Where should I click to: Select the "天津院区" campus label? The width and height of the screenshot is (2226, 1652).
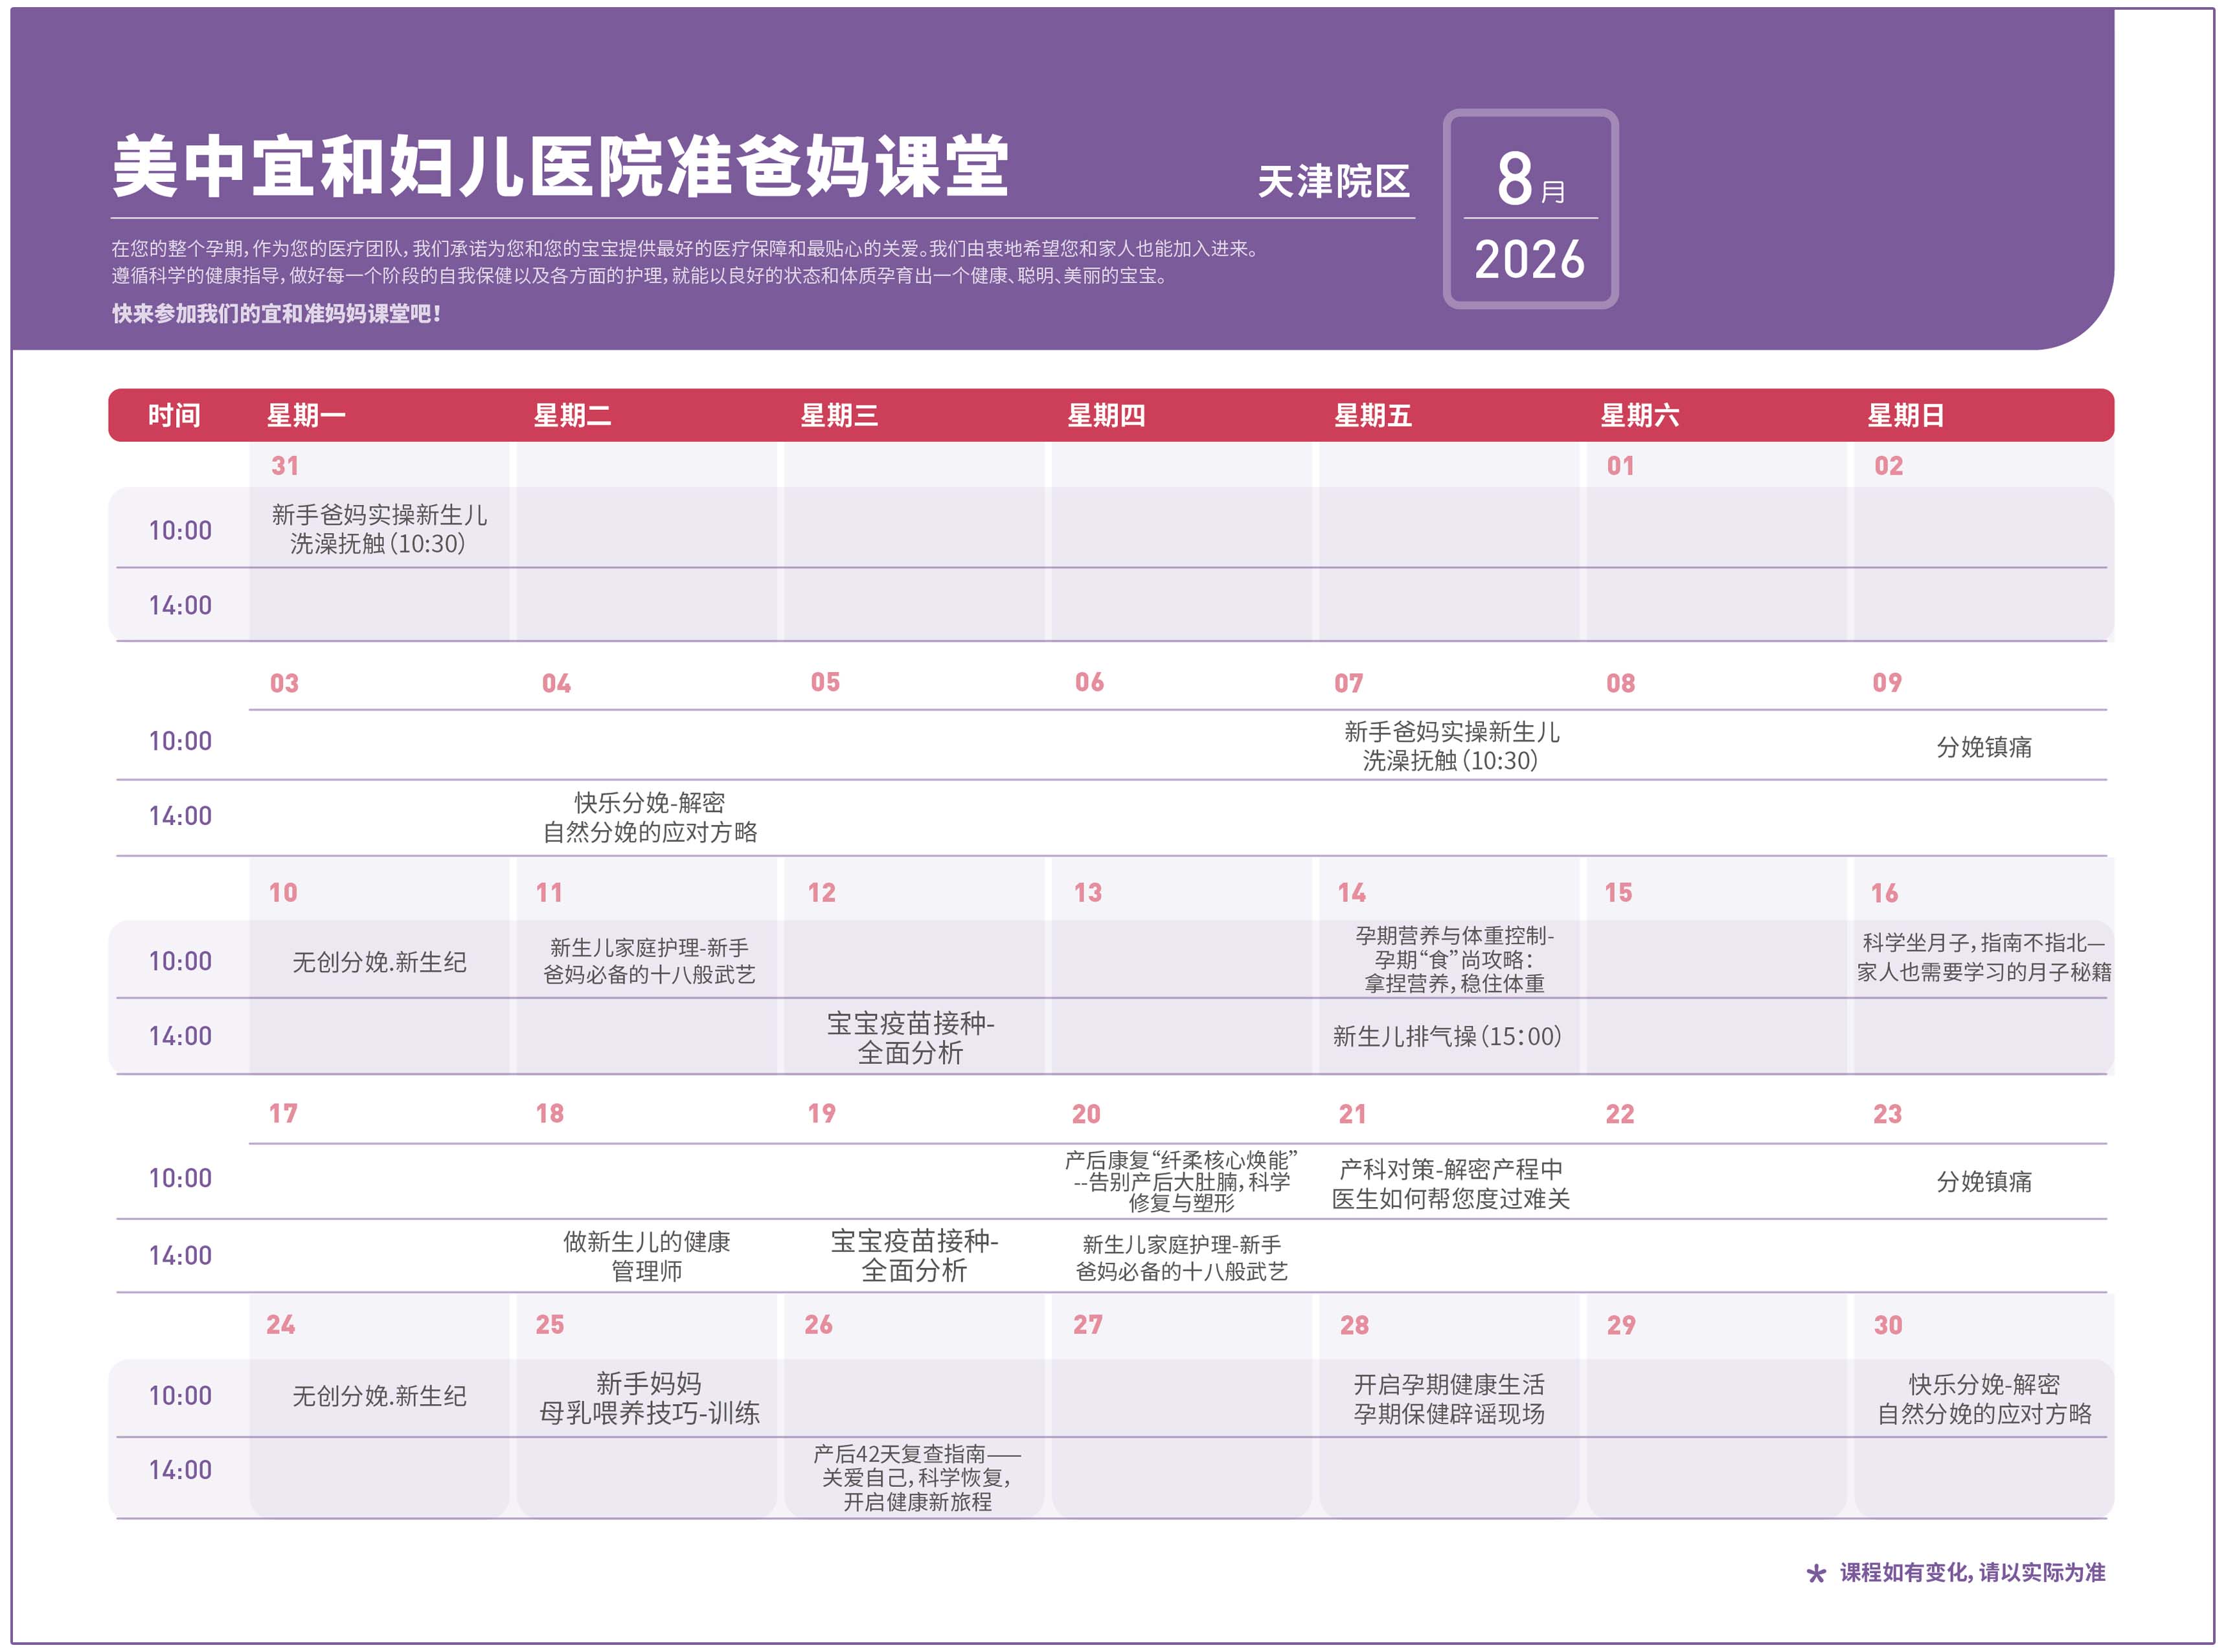(1333, 182)
